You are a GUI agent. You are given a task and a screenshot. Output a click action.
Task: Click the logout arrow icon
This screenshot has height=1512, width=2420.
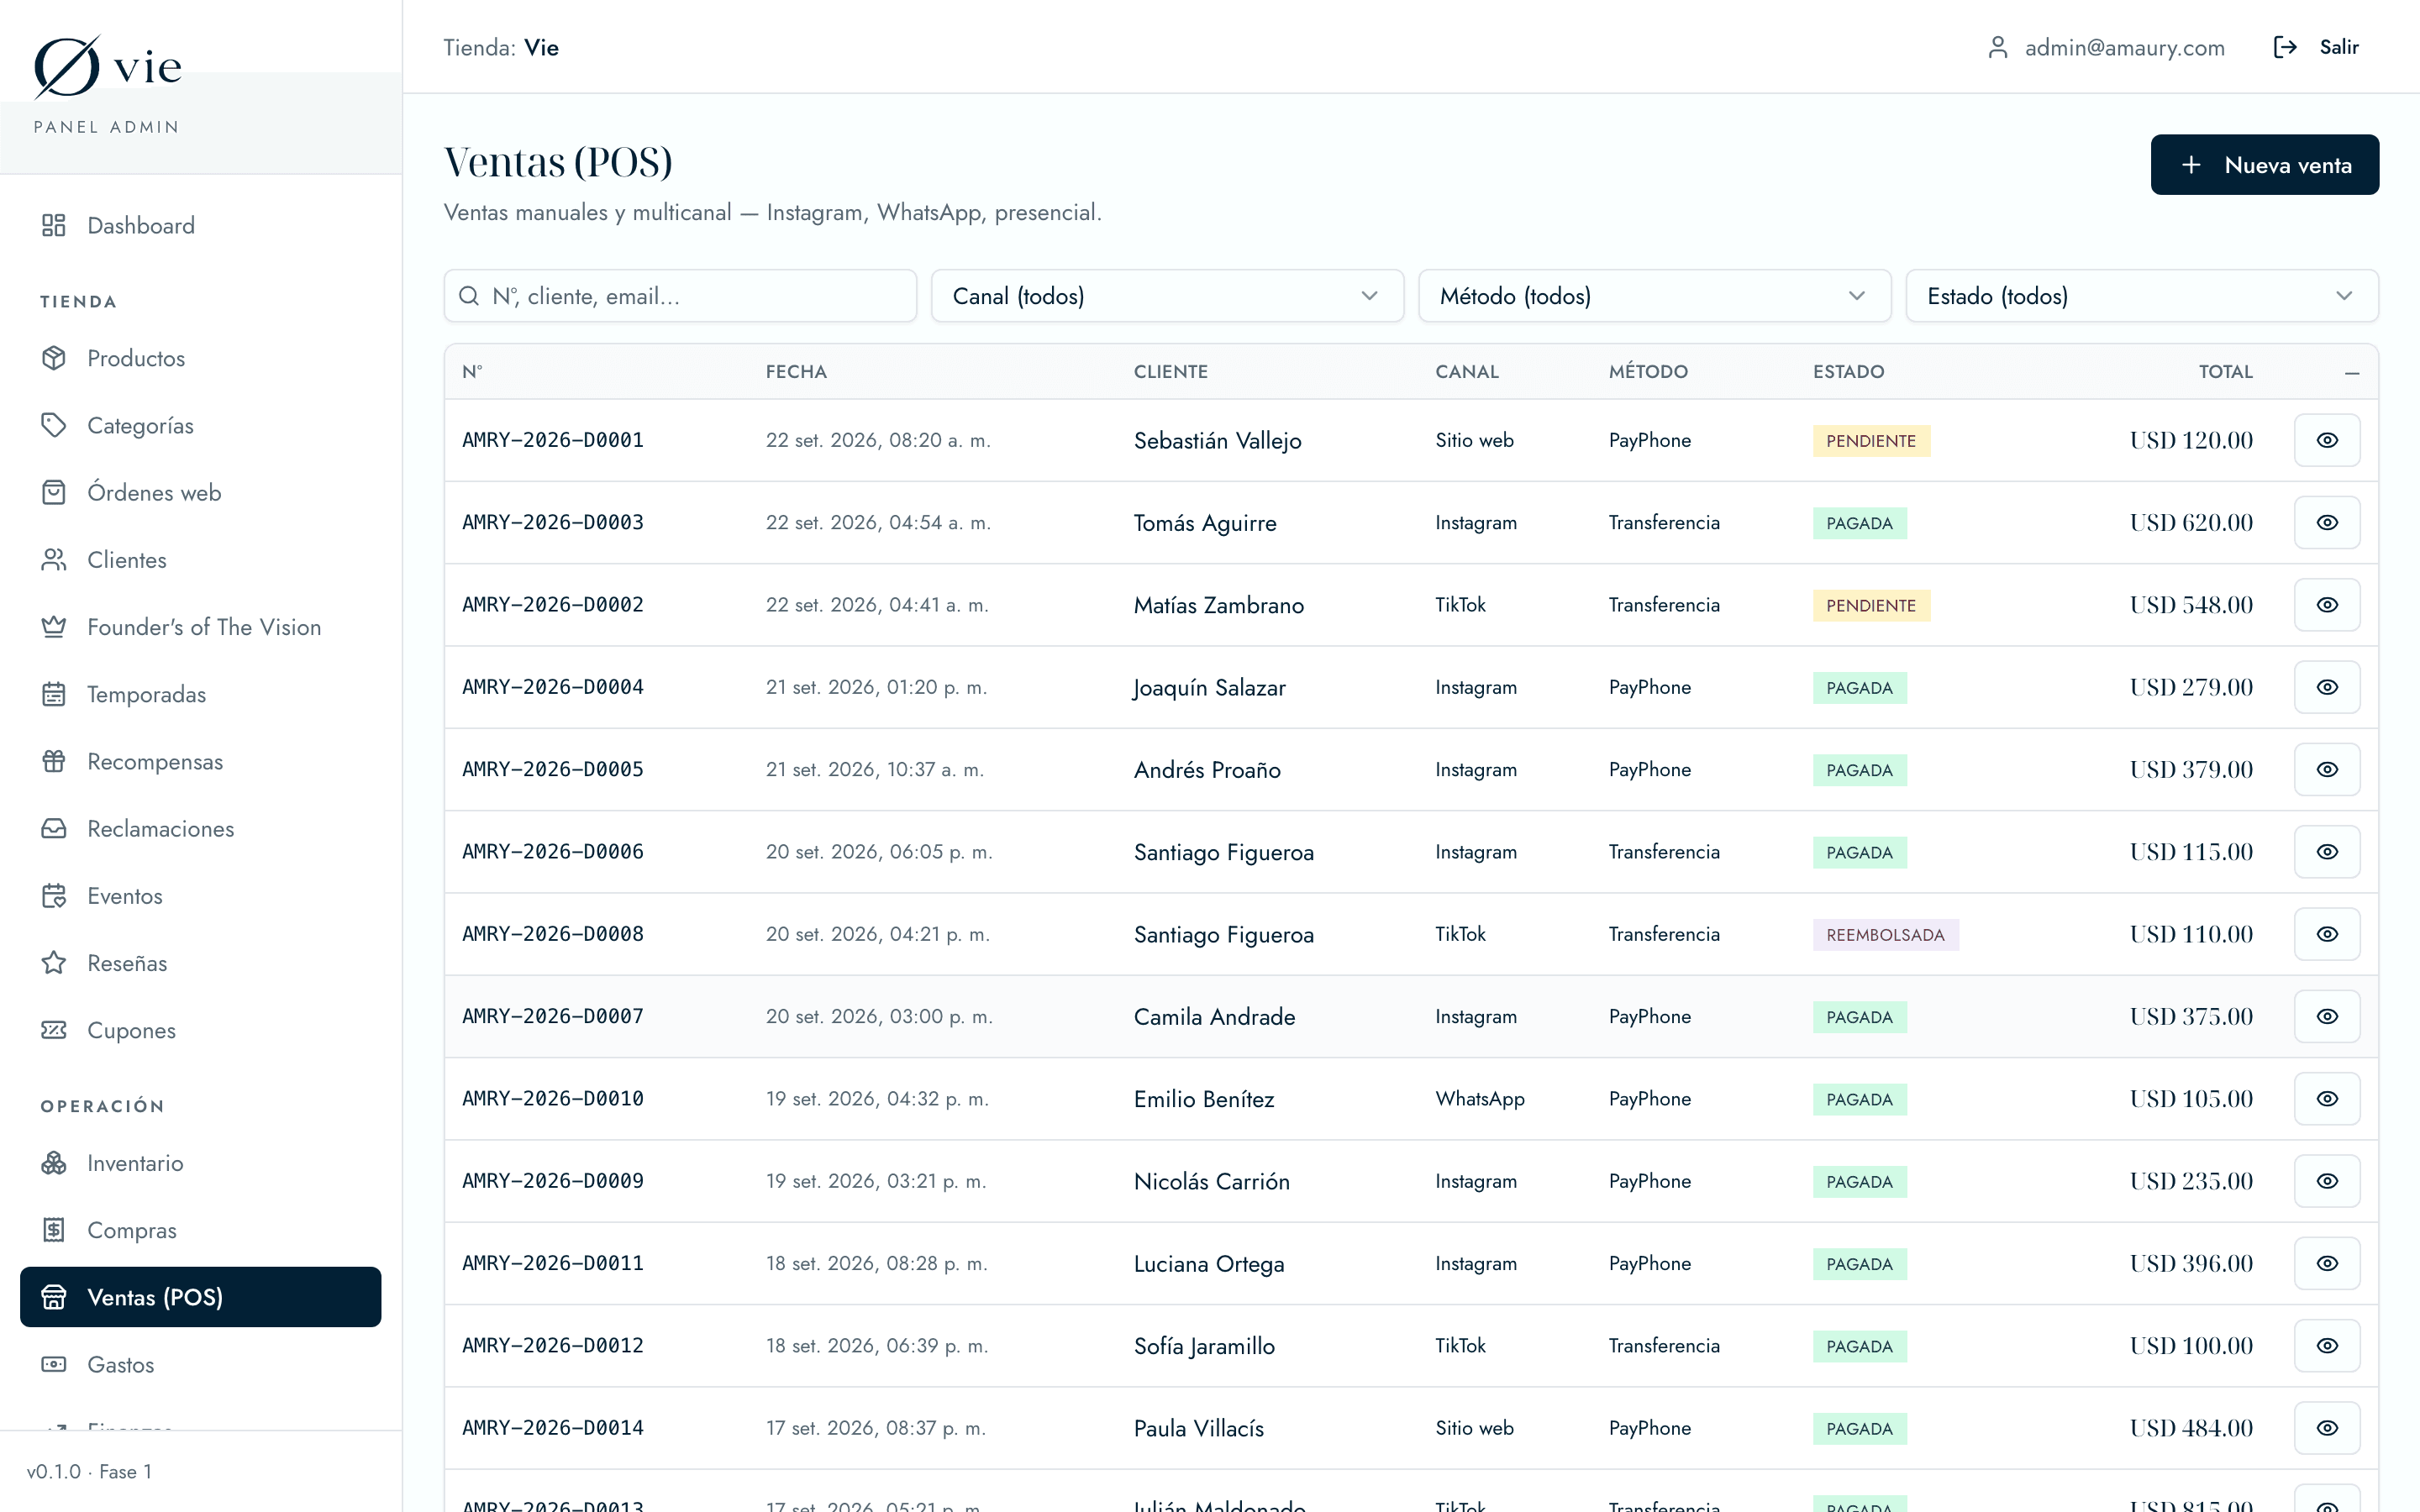tap(2285, 47)
